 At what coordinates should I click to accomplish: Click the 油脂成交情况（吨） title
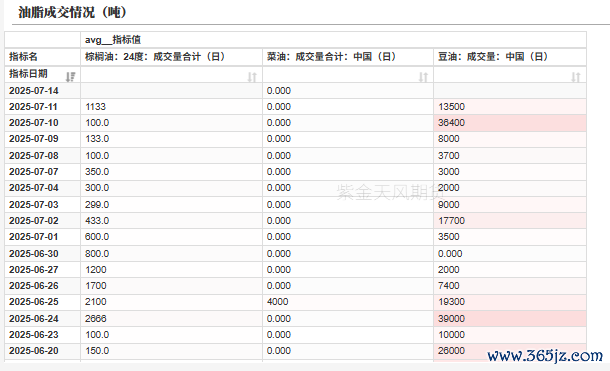coord(72,12)
